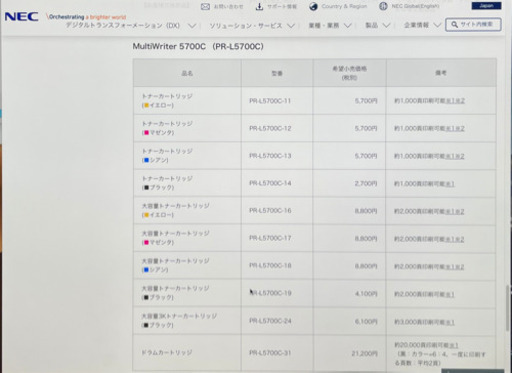
Task: Click the 8,800円 price in the PR-L5700C-16 row
Action: (366, 211)
